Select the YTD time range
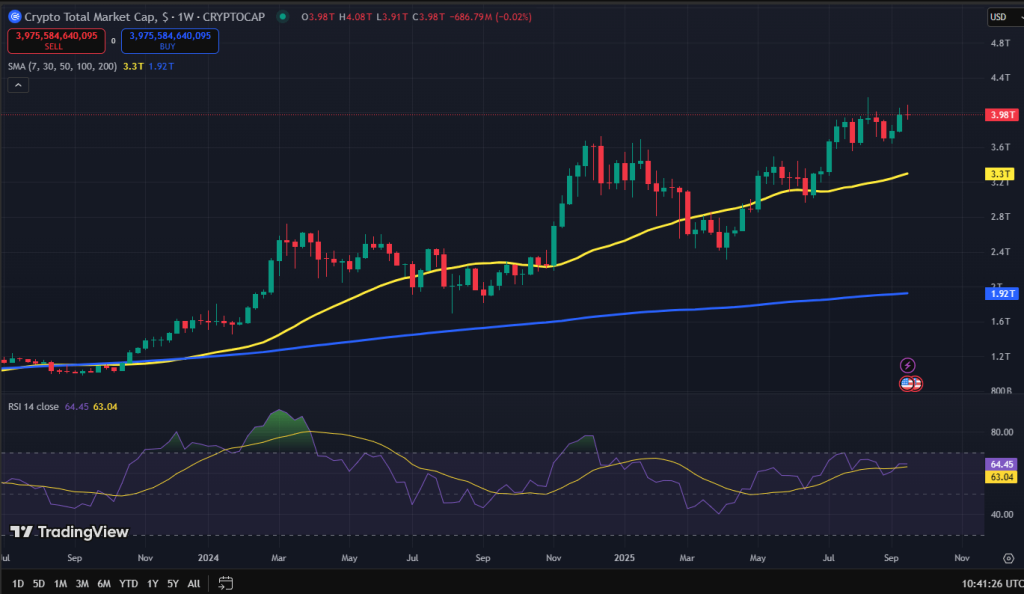 coord(128,584)
